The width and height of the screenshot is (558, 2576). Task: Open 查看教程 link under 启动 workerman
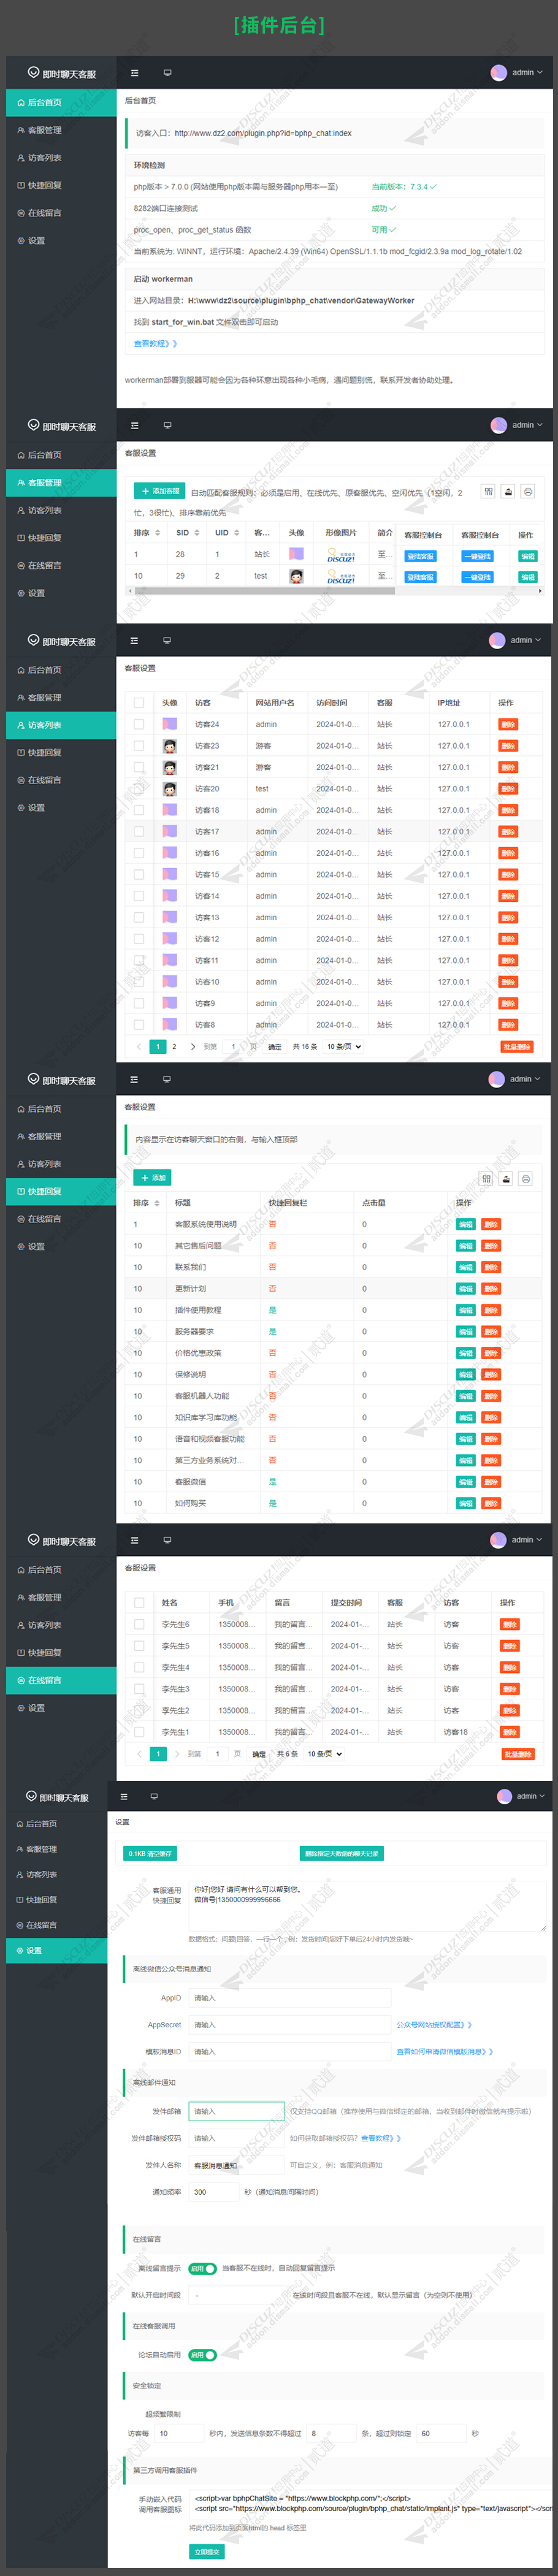pyautogui.click(x=155, y=343)
